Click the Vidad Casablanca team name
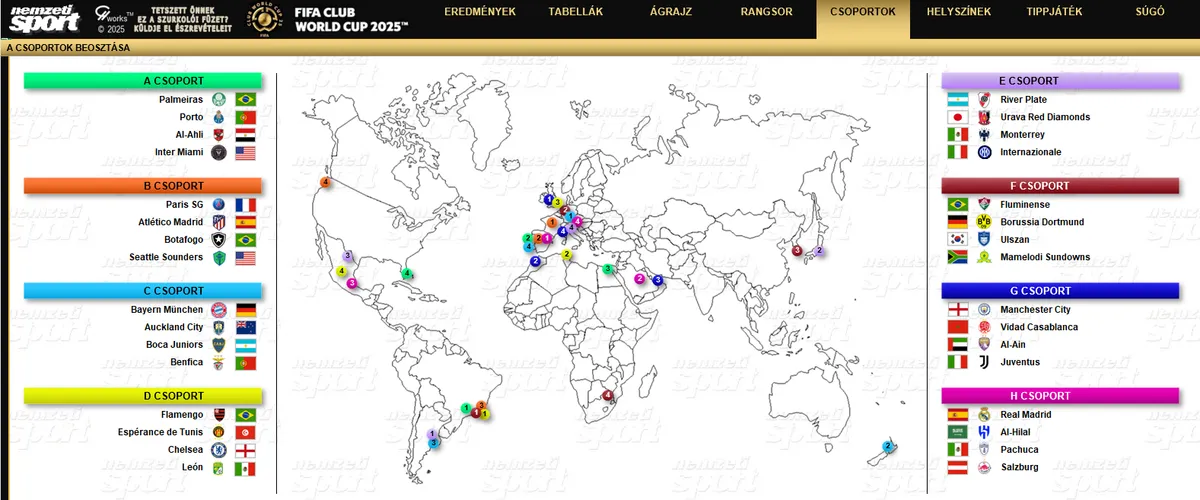The width and height of the screenshot is (1200, 500). 1039,327
